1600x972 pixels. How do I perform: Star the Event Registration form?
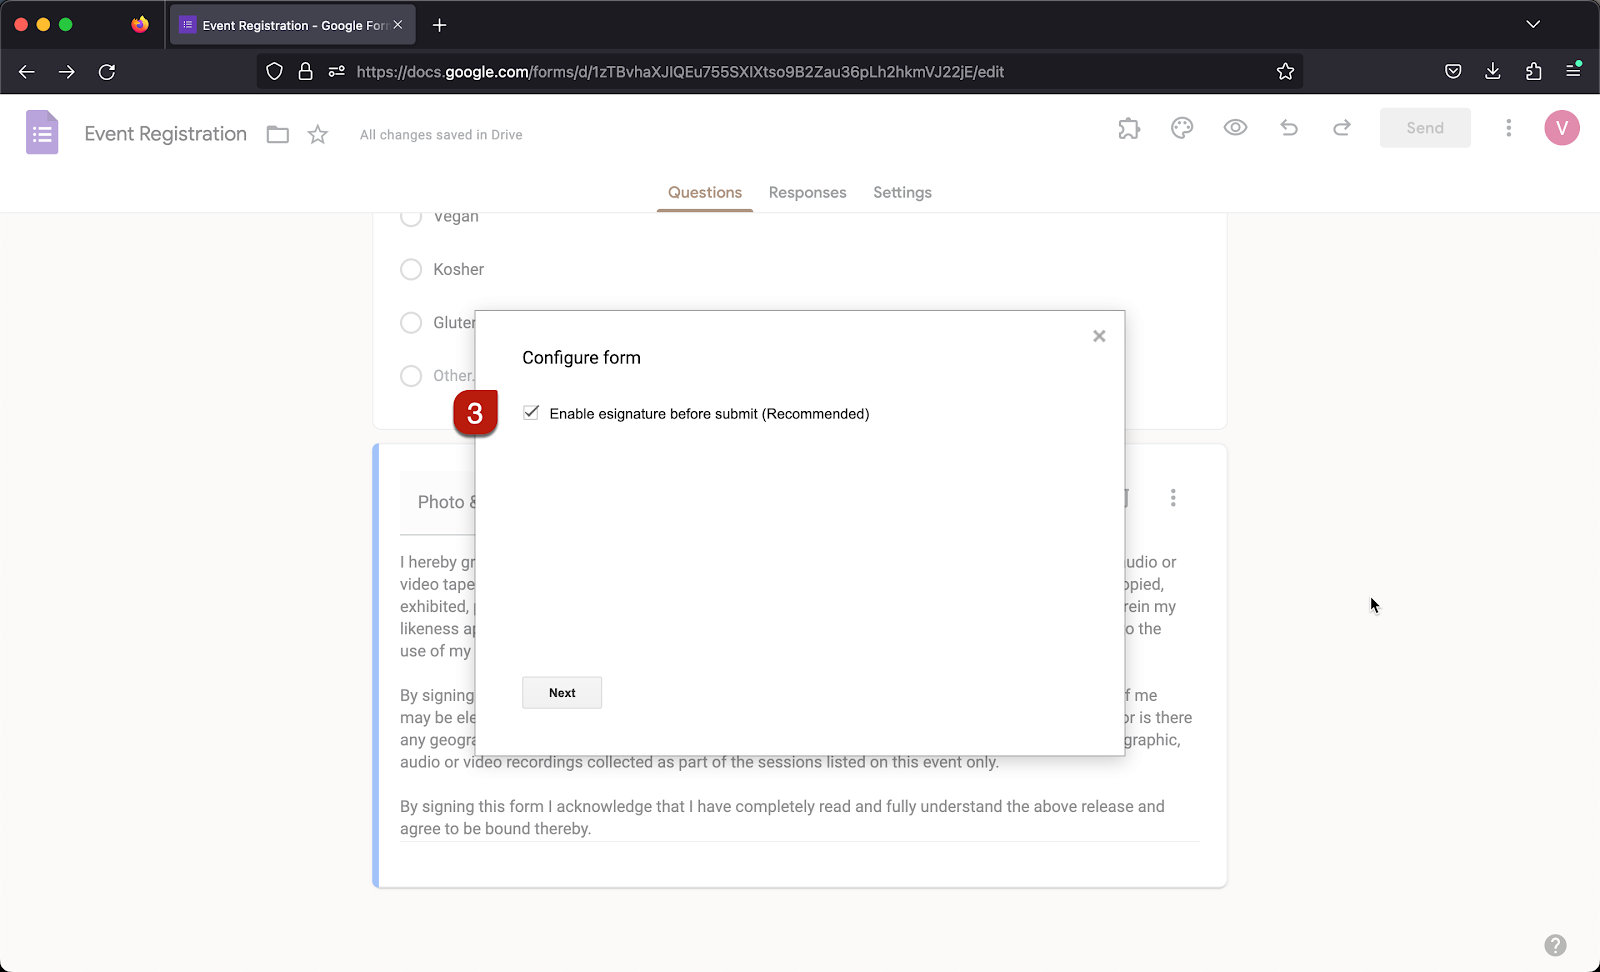[x=317, y=134]
